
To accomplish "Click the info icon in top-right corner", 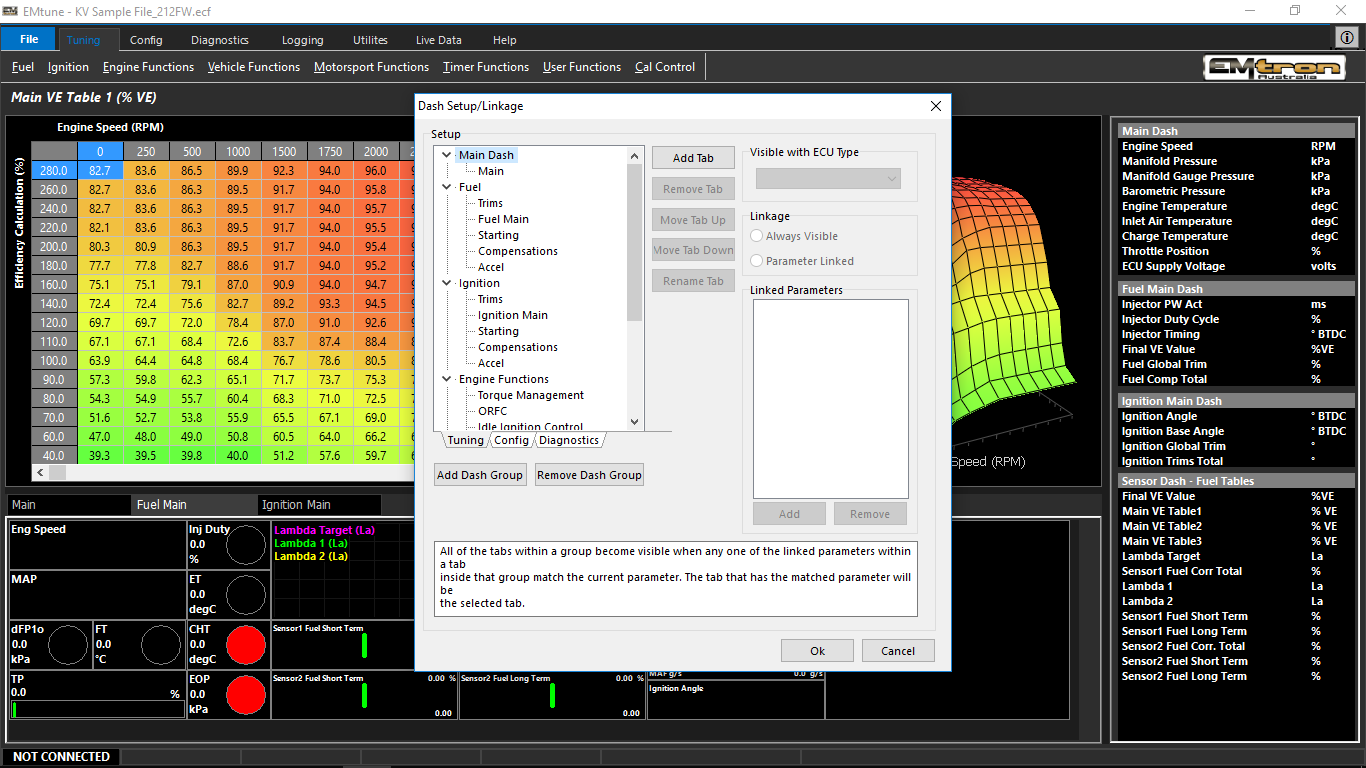I will point(1346,37).
